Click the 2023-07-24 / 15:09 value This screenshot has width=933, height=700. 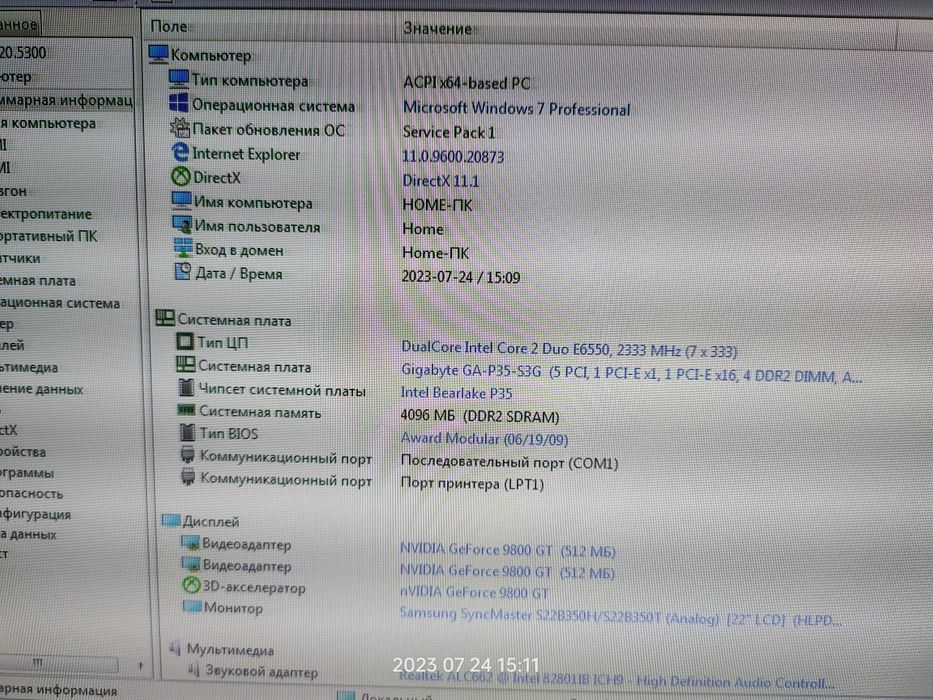point(461,277)
